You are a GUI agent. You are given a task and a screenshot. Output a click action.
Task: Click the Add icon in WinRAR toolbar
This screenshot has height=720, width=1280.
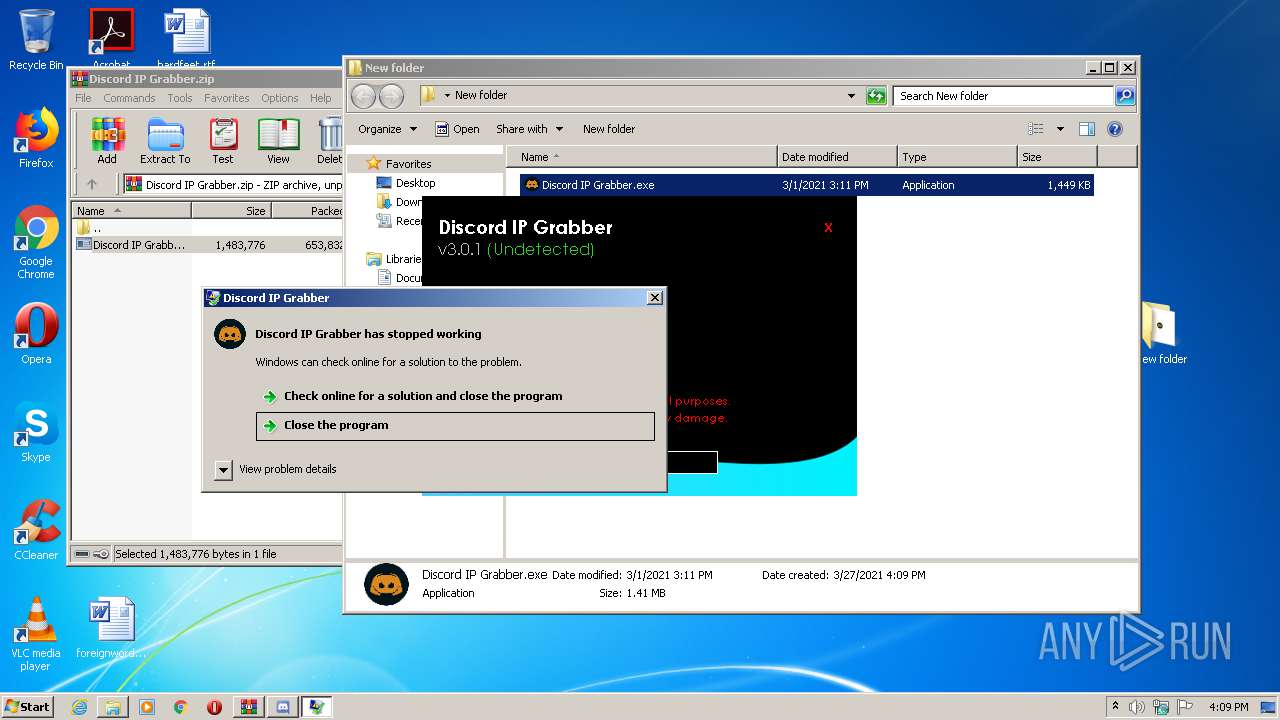[x=107, y=140]
